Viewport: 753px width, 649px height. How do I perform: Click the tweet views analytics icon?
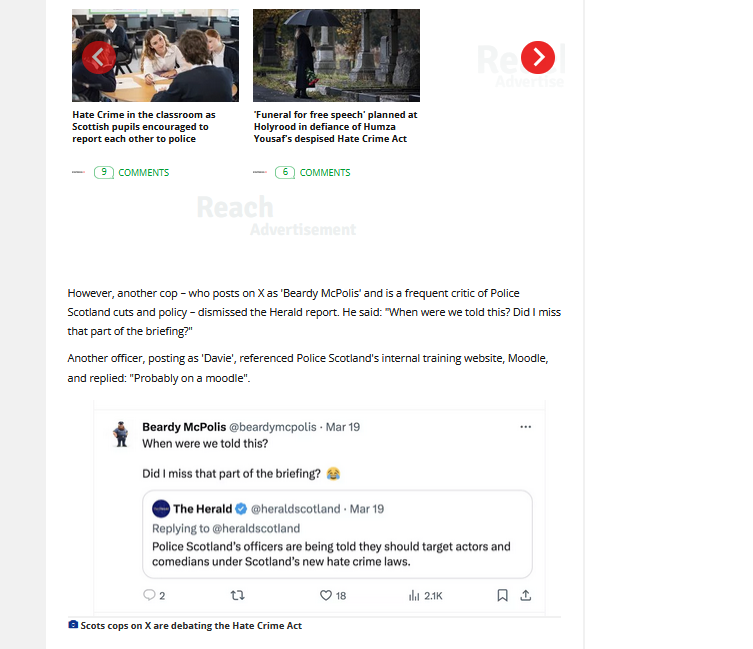(414, 596)
